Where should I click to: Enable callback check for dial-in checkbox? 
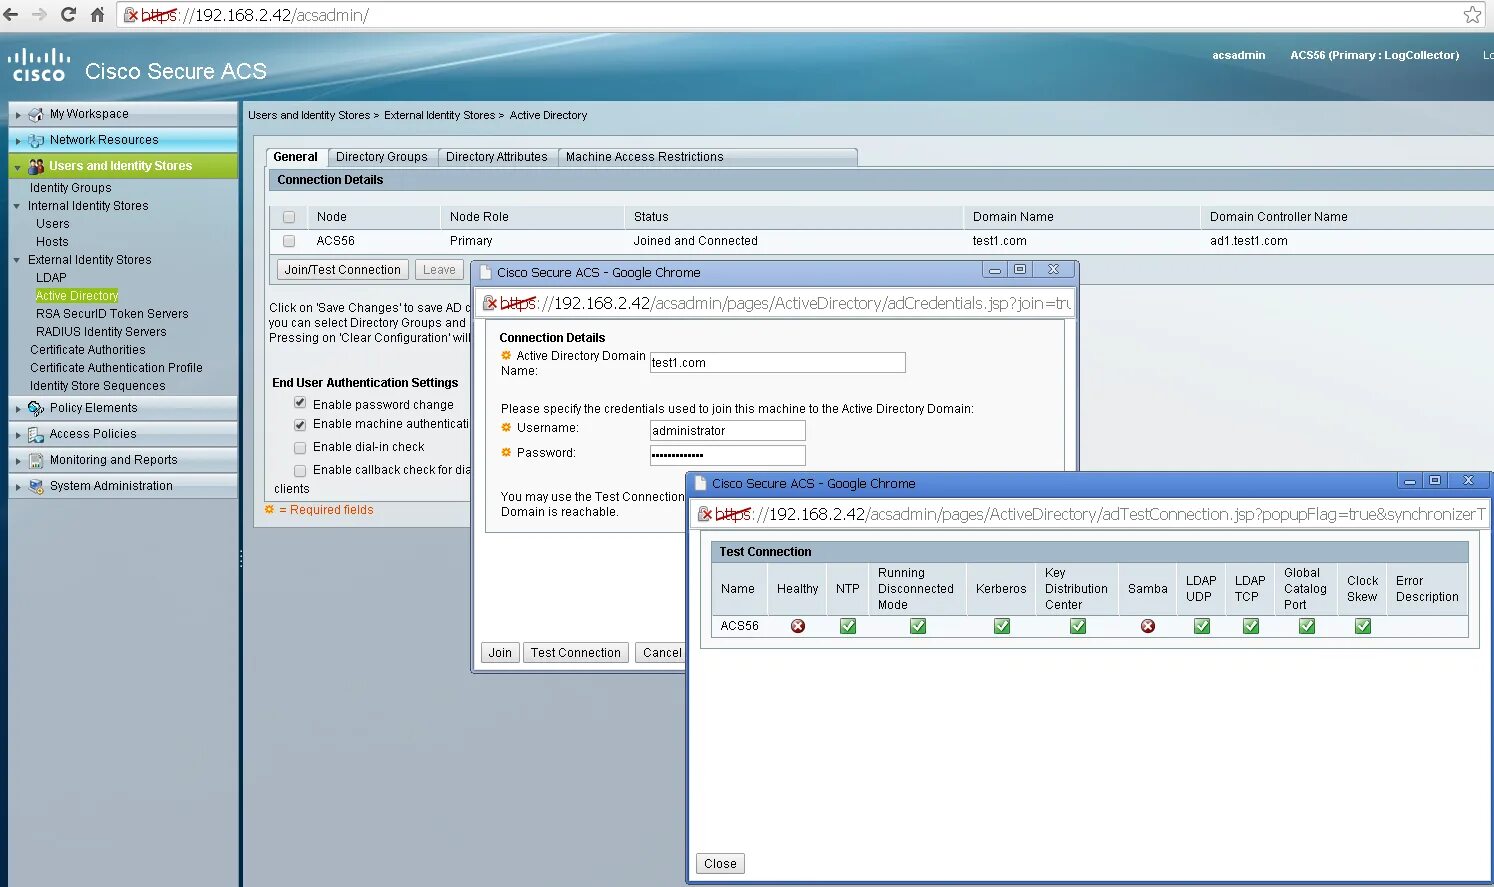click(300, 470)
